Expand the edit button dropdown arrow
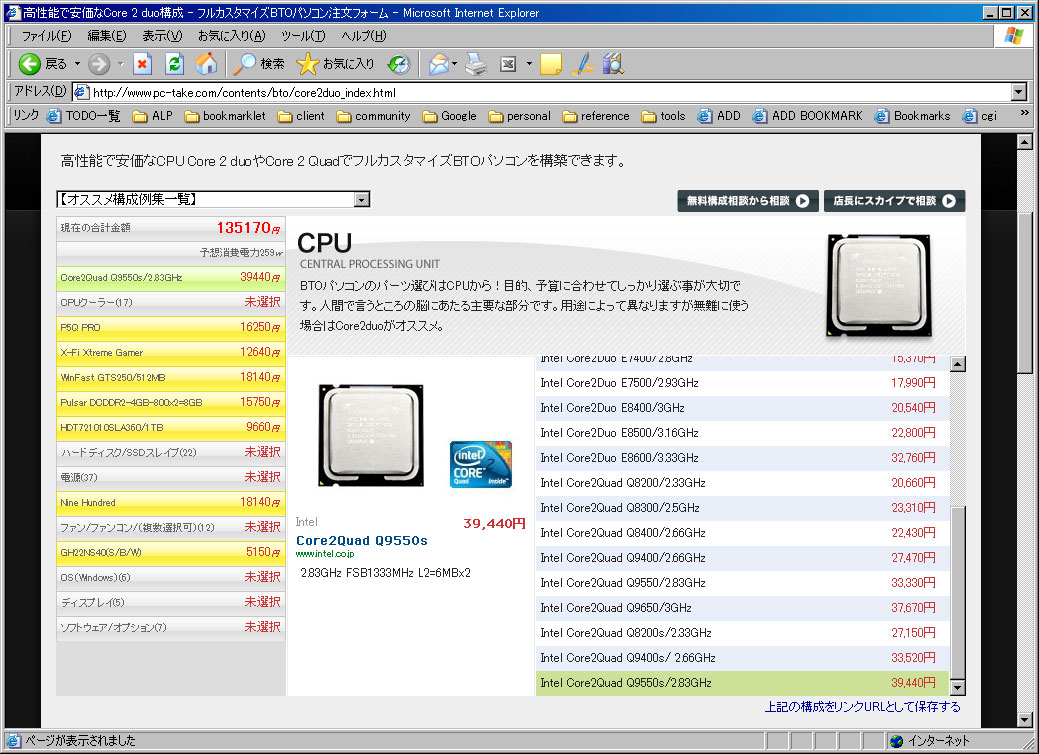Screen dimensions: 1039x754 529,64
